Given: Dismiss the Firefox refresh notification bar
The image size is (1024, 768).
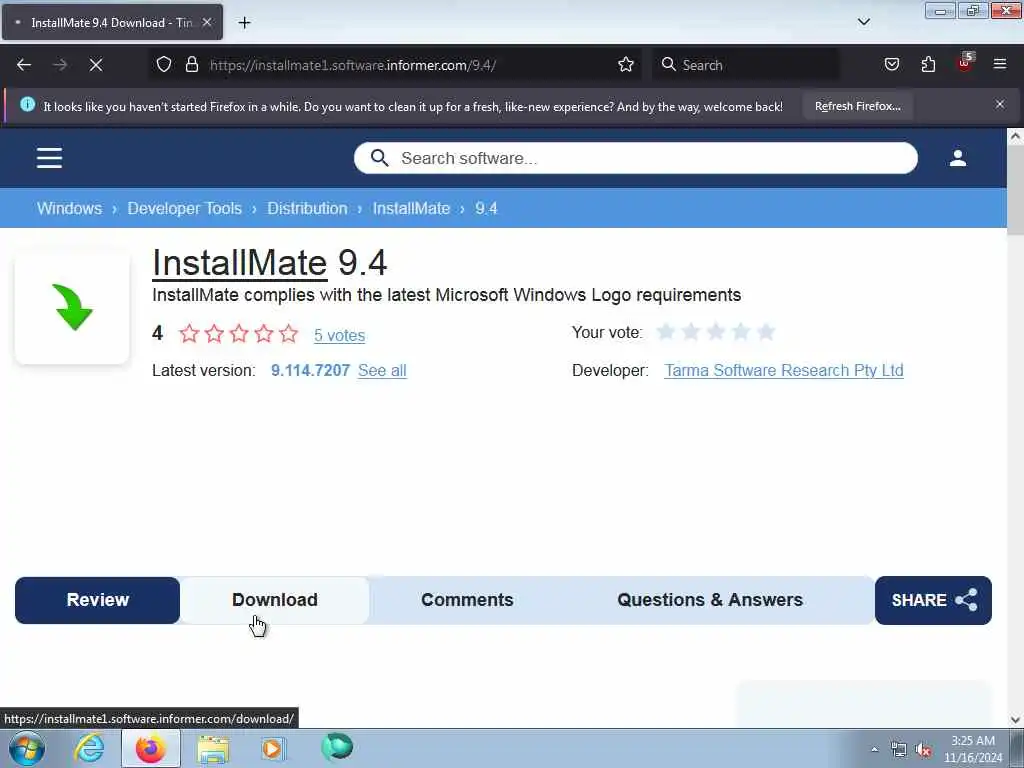Looking at the screenshot, I should (1000, 104).
